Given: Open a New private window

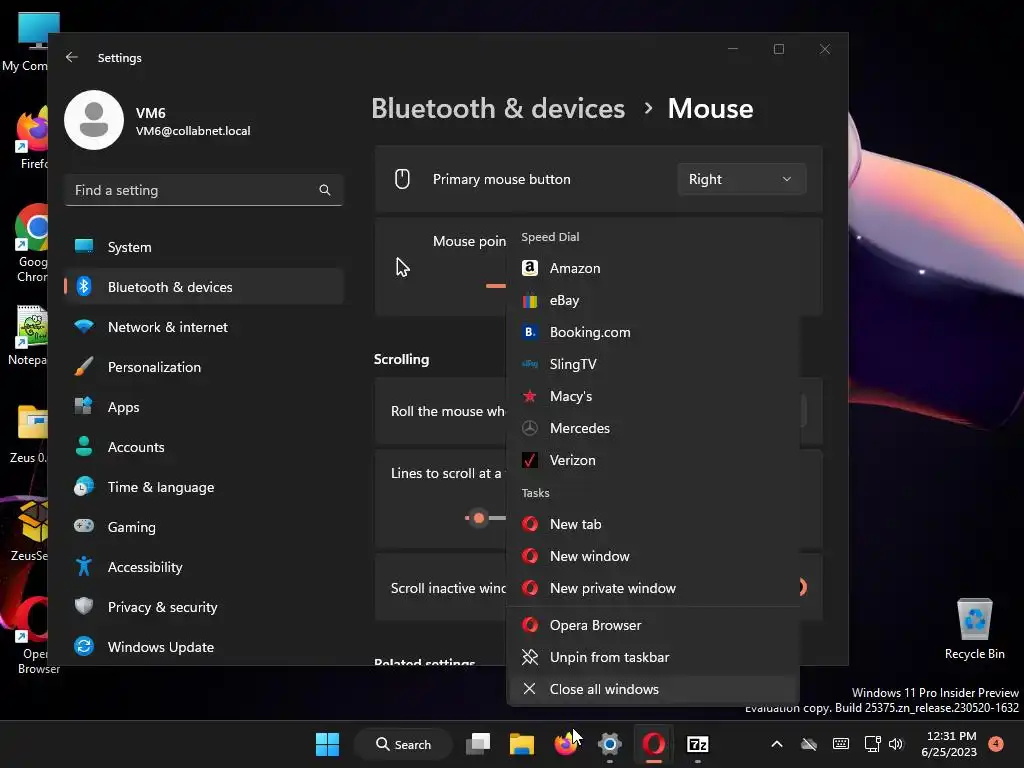Looking at the screenshot, I should pyautogui.click(x=653, y=588).
